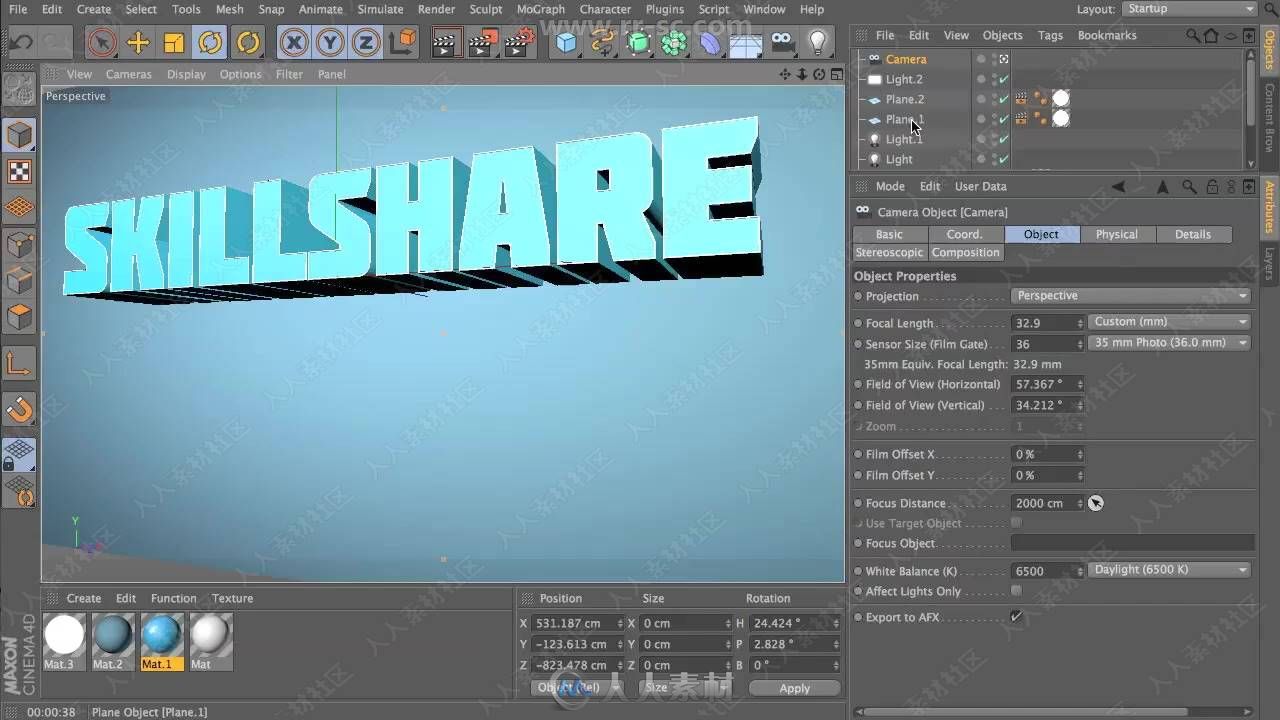The image size is (1280, 720).
Task: Toggle the Z axis lock
Action: click(x=366, y=43)
